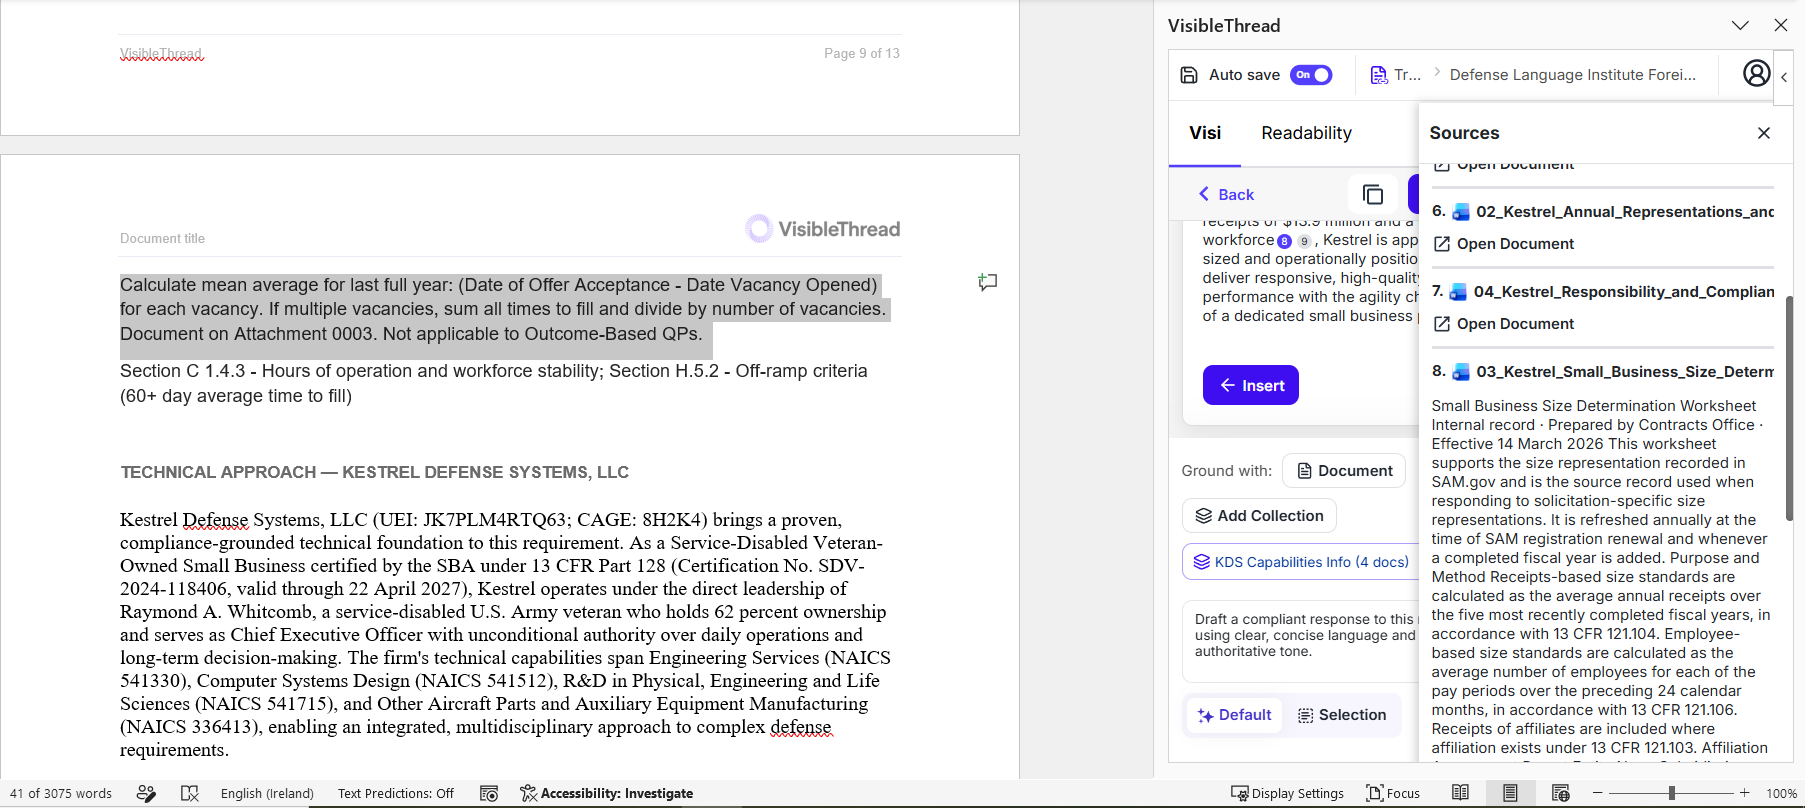Screen dimensions: 1805x808
Task: Click the zoom in plus icon
Action: [x=1745, y=793]
